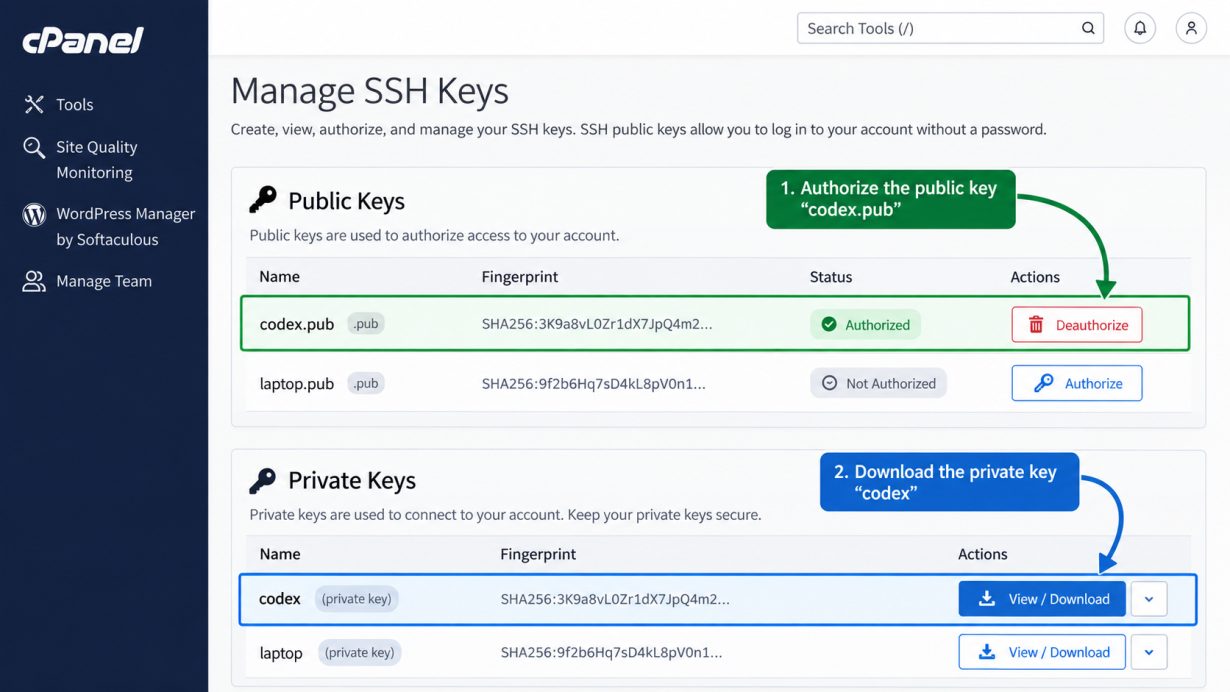
Task: Click the codex private key fingerprint
Action: [615, 599]
